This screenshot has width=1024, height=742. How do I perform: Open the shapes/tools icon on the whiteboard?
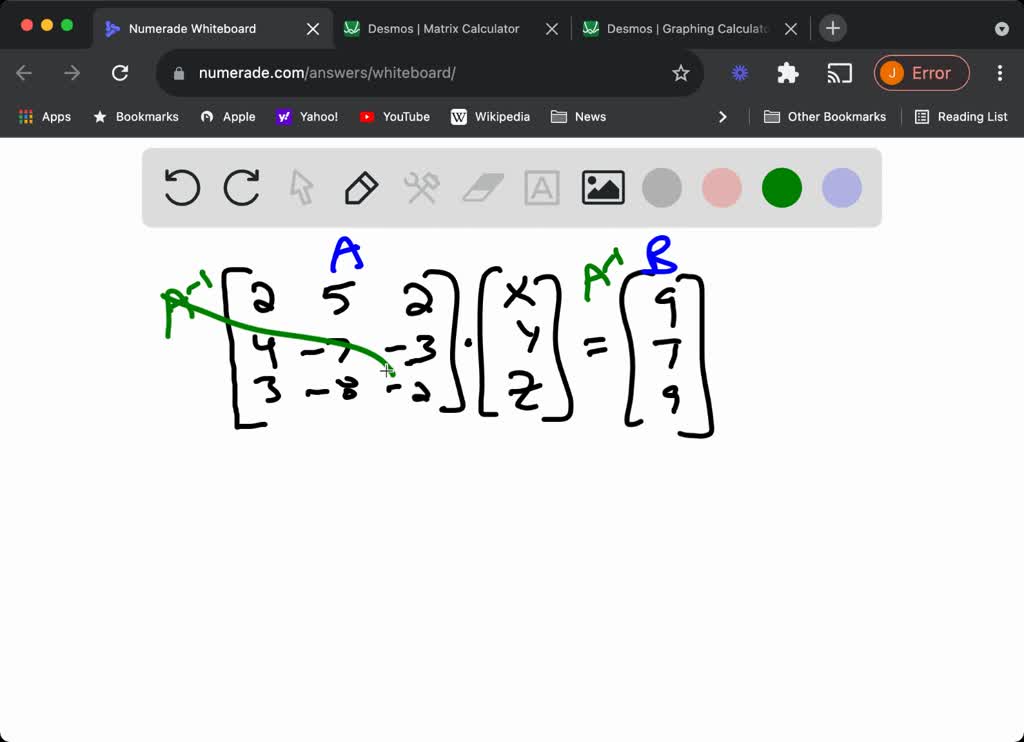click(421, 187)
